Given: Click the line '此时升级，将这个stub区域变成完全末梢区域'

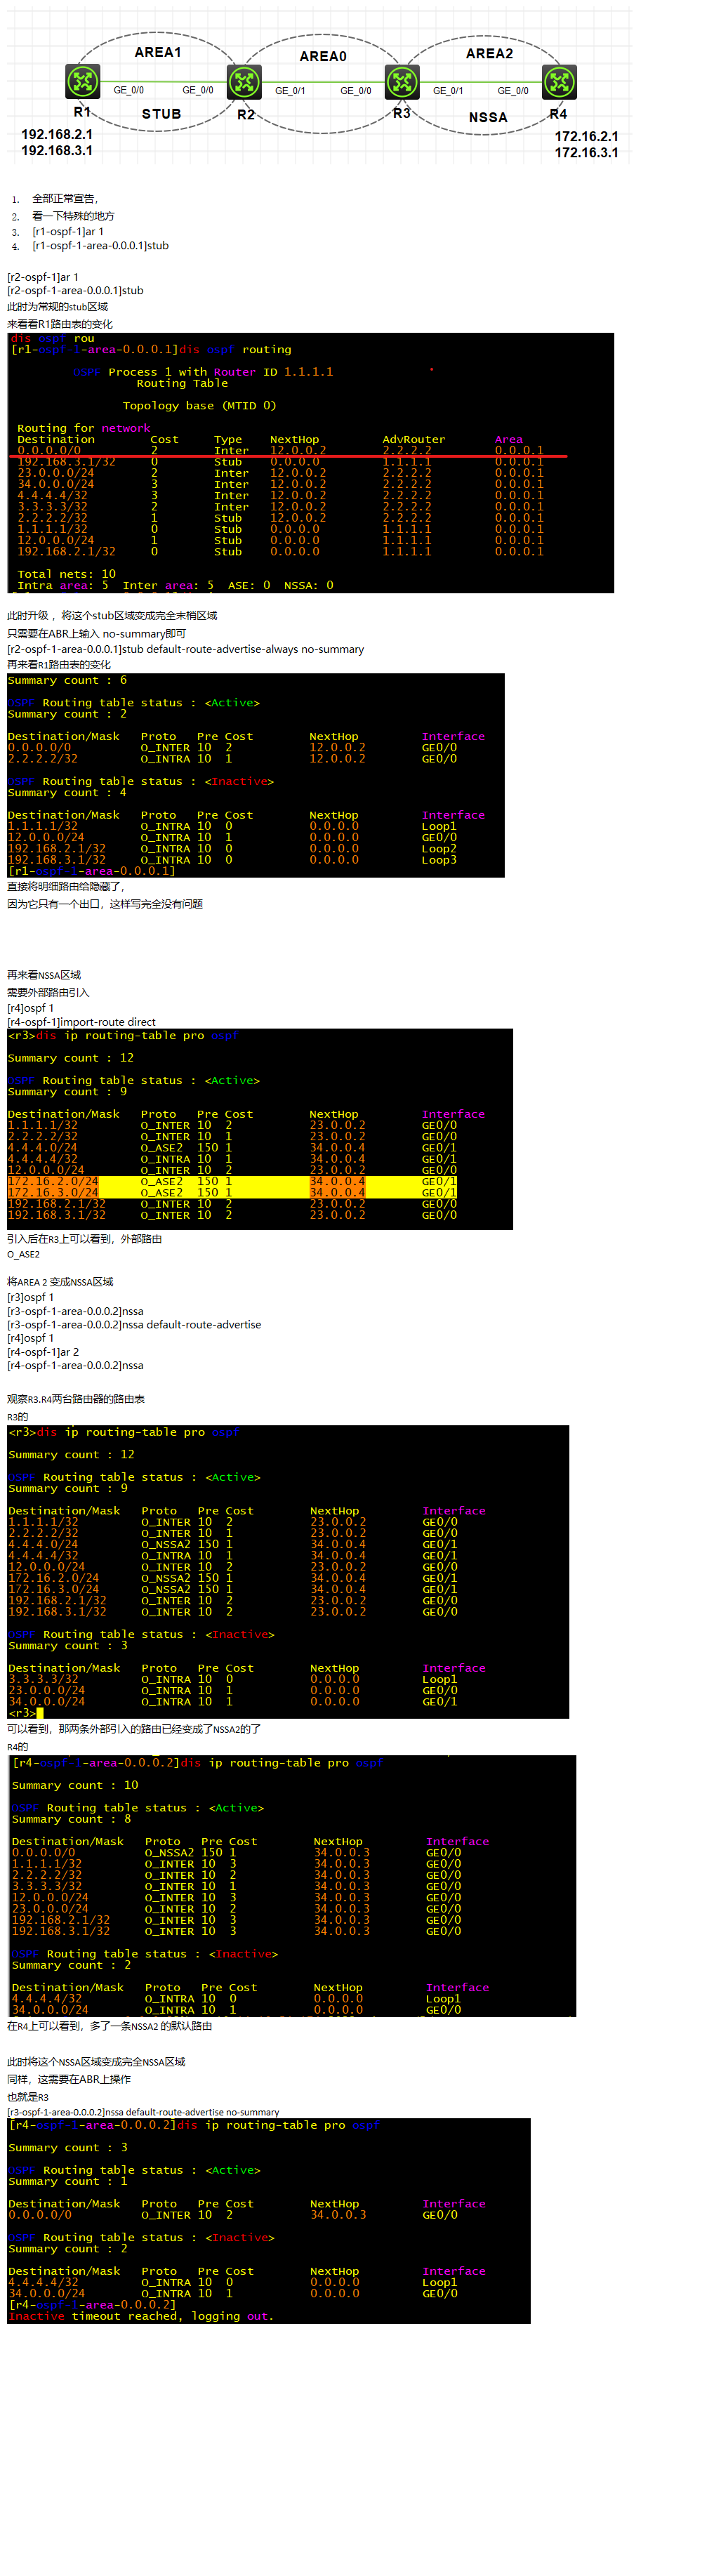Looking at the screenshot, I should [112, 616].
